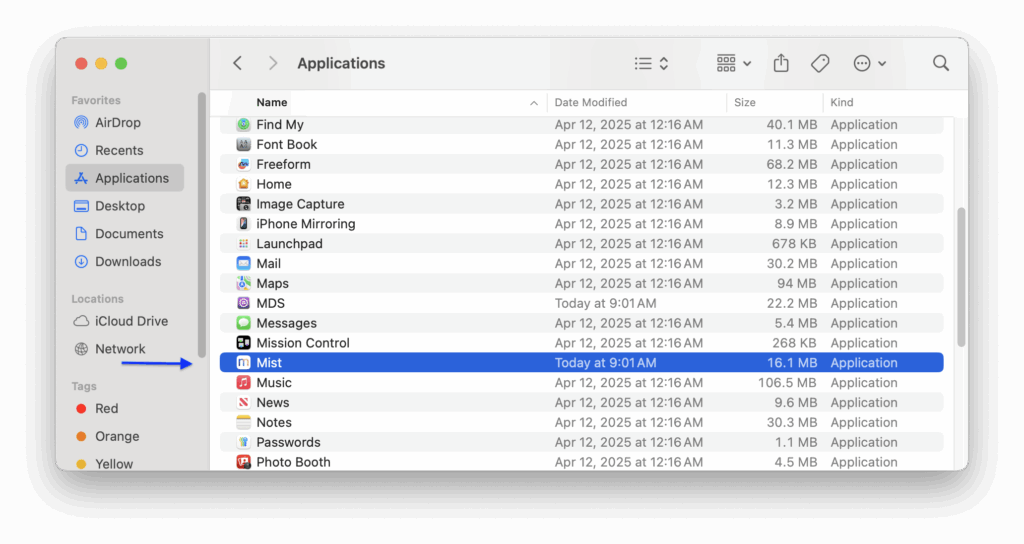Open Documents in the sidebar
Viewport: 1024px width, 544px height.
[x=125, y=234]
